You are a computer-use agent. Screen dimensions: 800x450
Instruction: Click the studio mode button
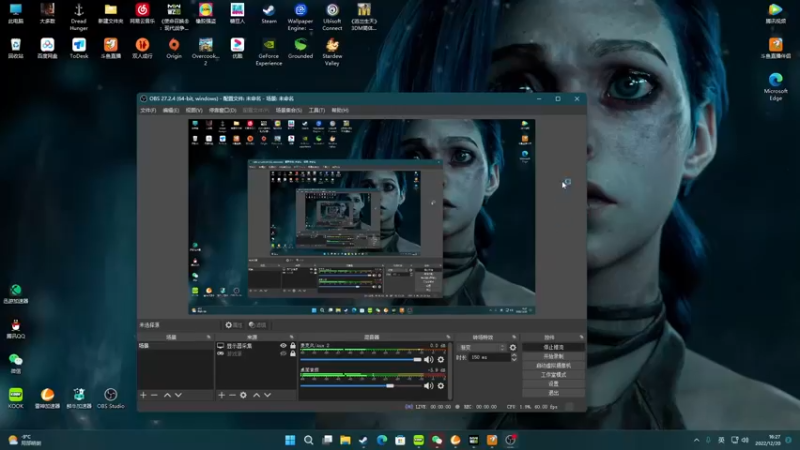coord(554,375)
